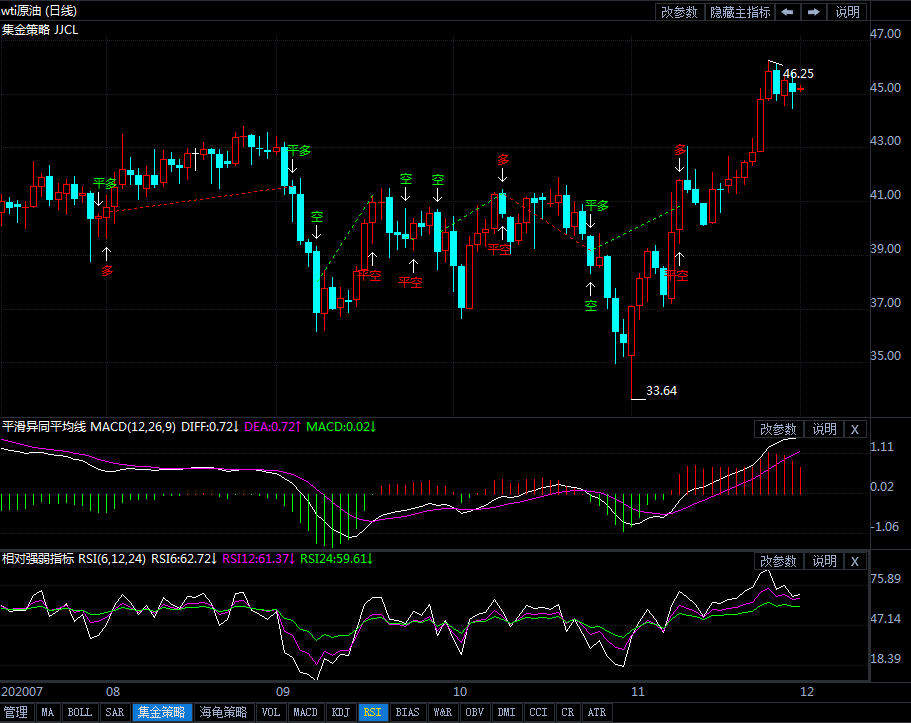Click the 33.64 low price marker

[661, 391]
